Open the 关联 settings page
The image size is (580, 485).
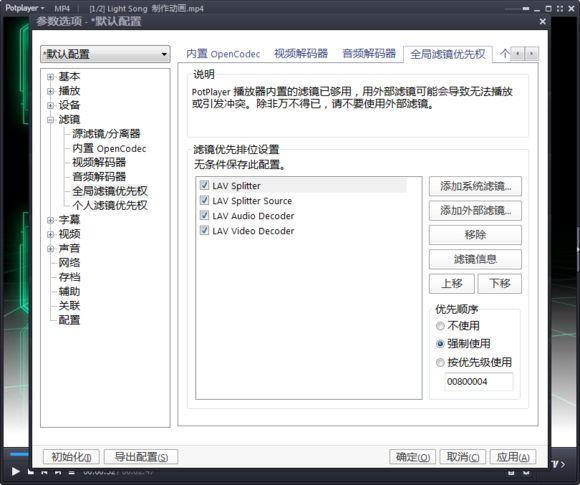69,306
